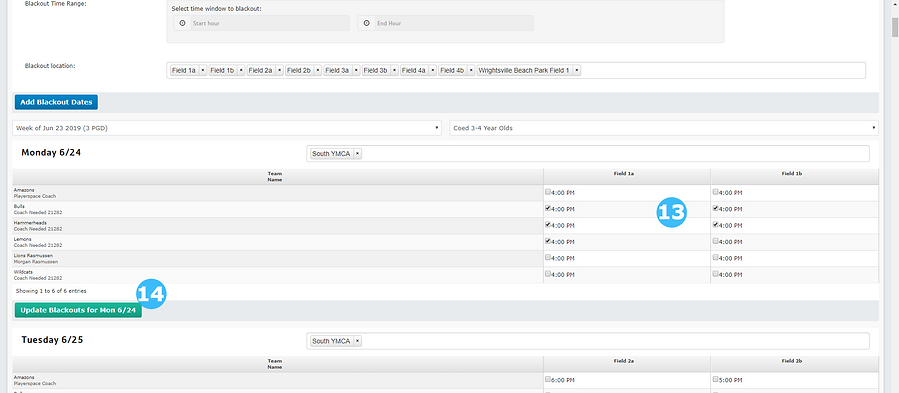Click the clock icon beside End Hour
Screen dimensions: 899x393
tap(366, 24)
